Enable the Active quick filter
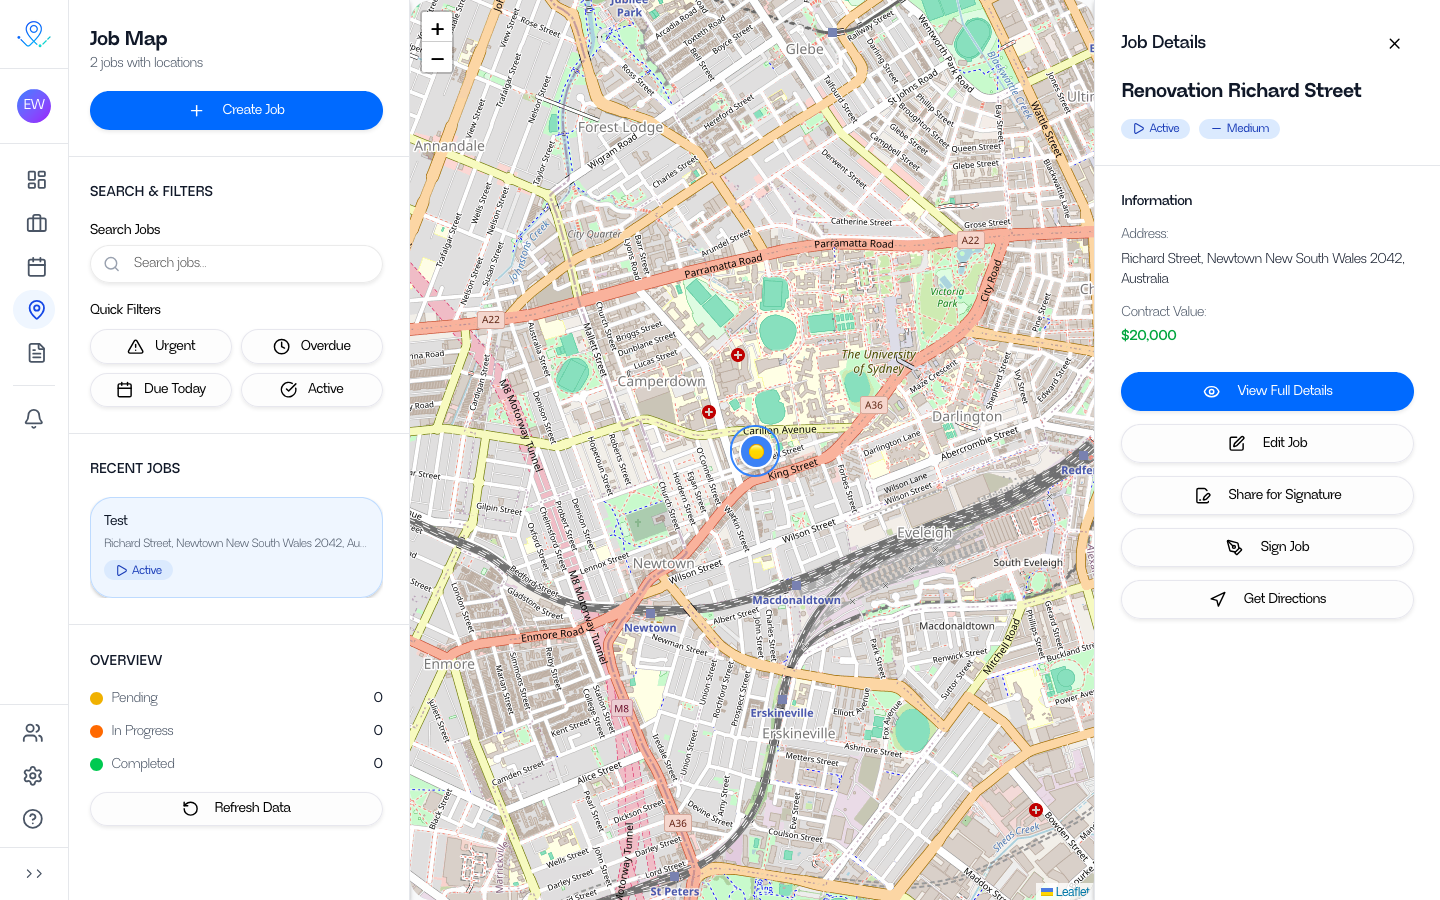The image size is (1440, 900). click(x=312, y=389)
